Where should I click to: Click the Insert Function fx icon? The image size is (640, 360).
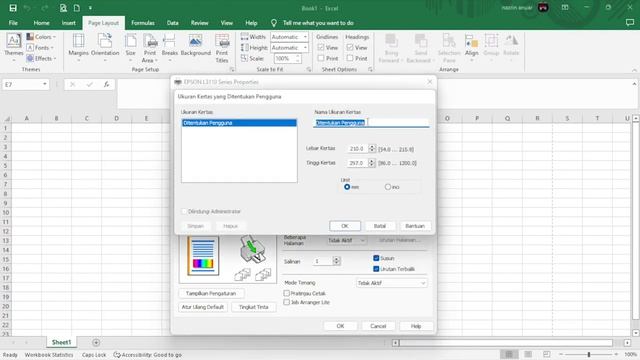tap(106, 84)
